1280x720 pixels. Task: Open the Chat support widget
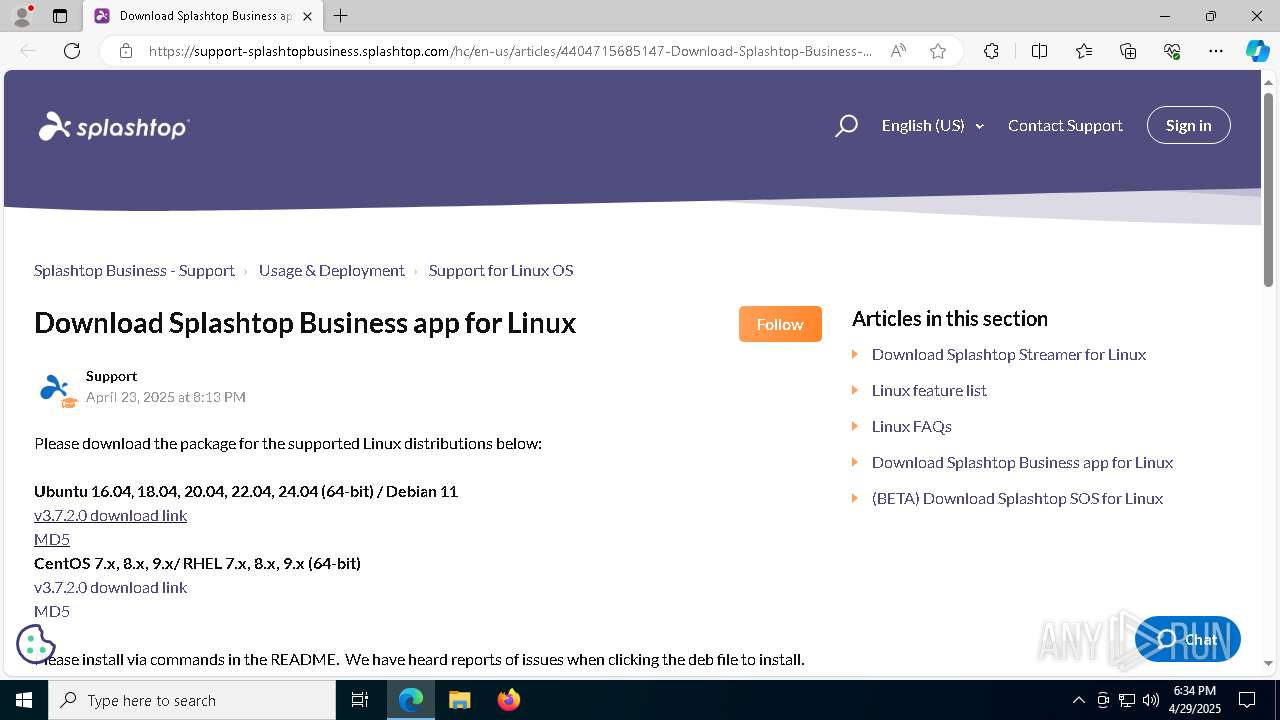pyautogui.click(x=1188, y=640)
